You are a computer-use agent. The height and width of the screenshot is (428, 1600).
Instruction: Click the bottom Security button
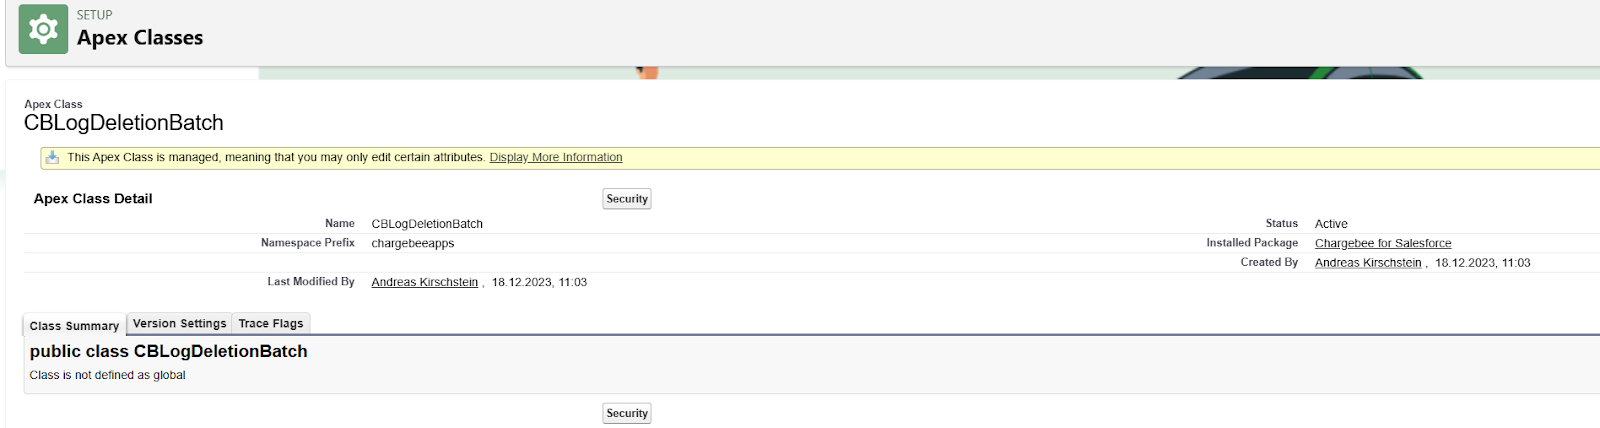(x=627, y=413)
